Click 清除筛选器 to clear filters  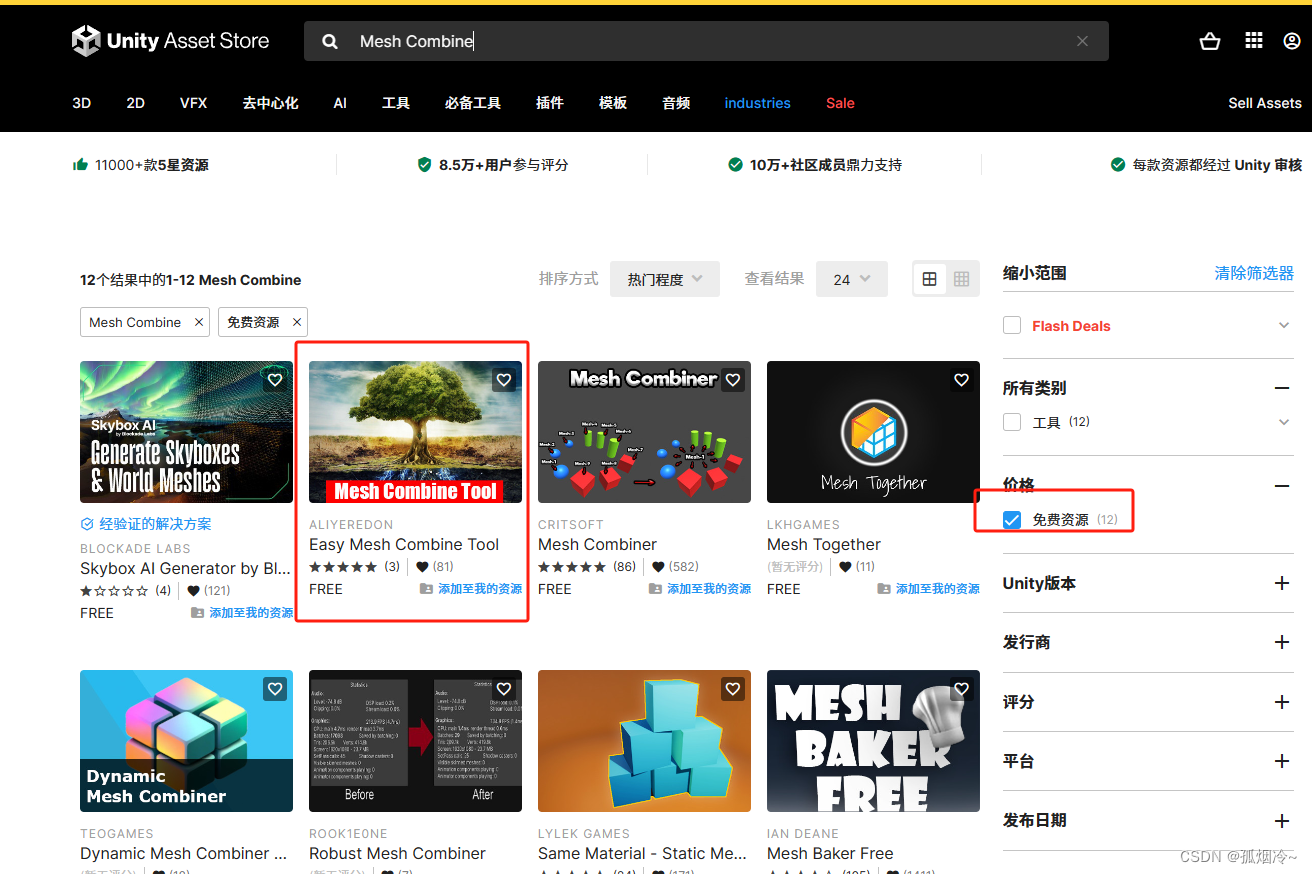1254,273
